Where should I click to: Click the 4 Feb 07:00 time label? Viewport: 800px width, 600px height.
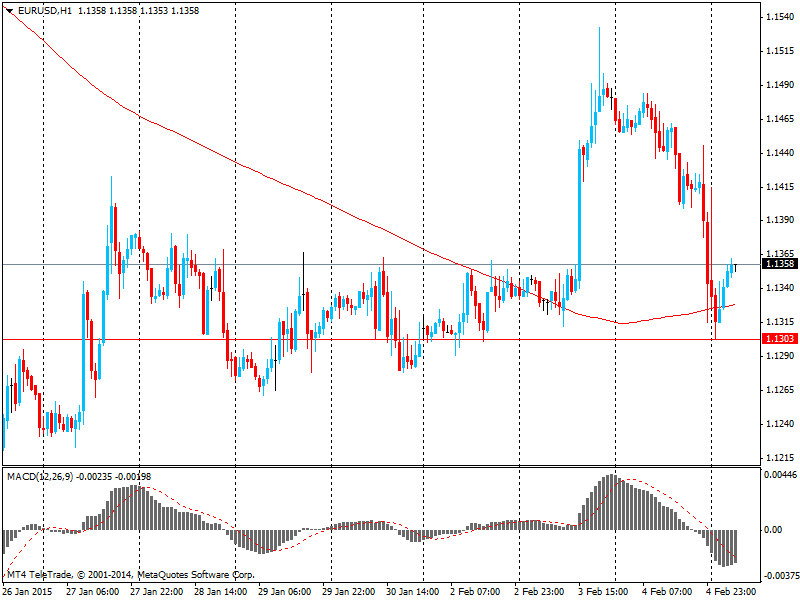click(x=667, y=592)
